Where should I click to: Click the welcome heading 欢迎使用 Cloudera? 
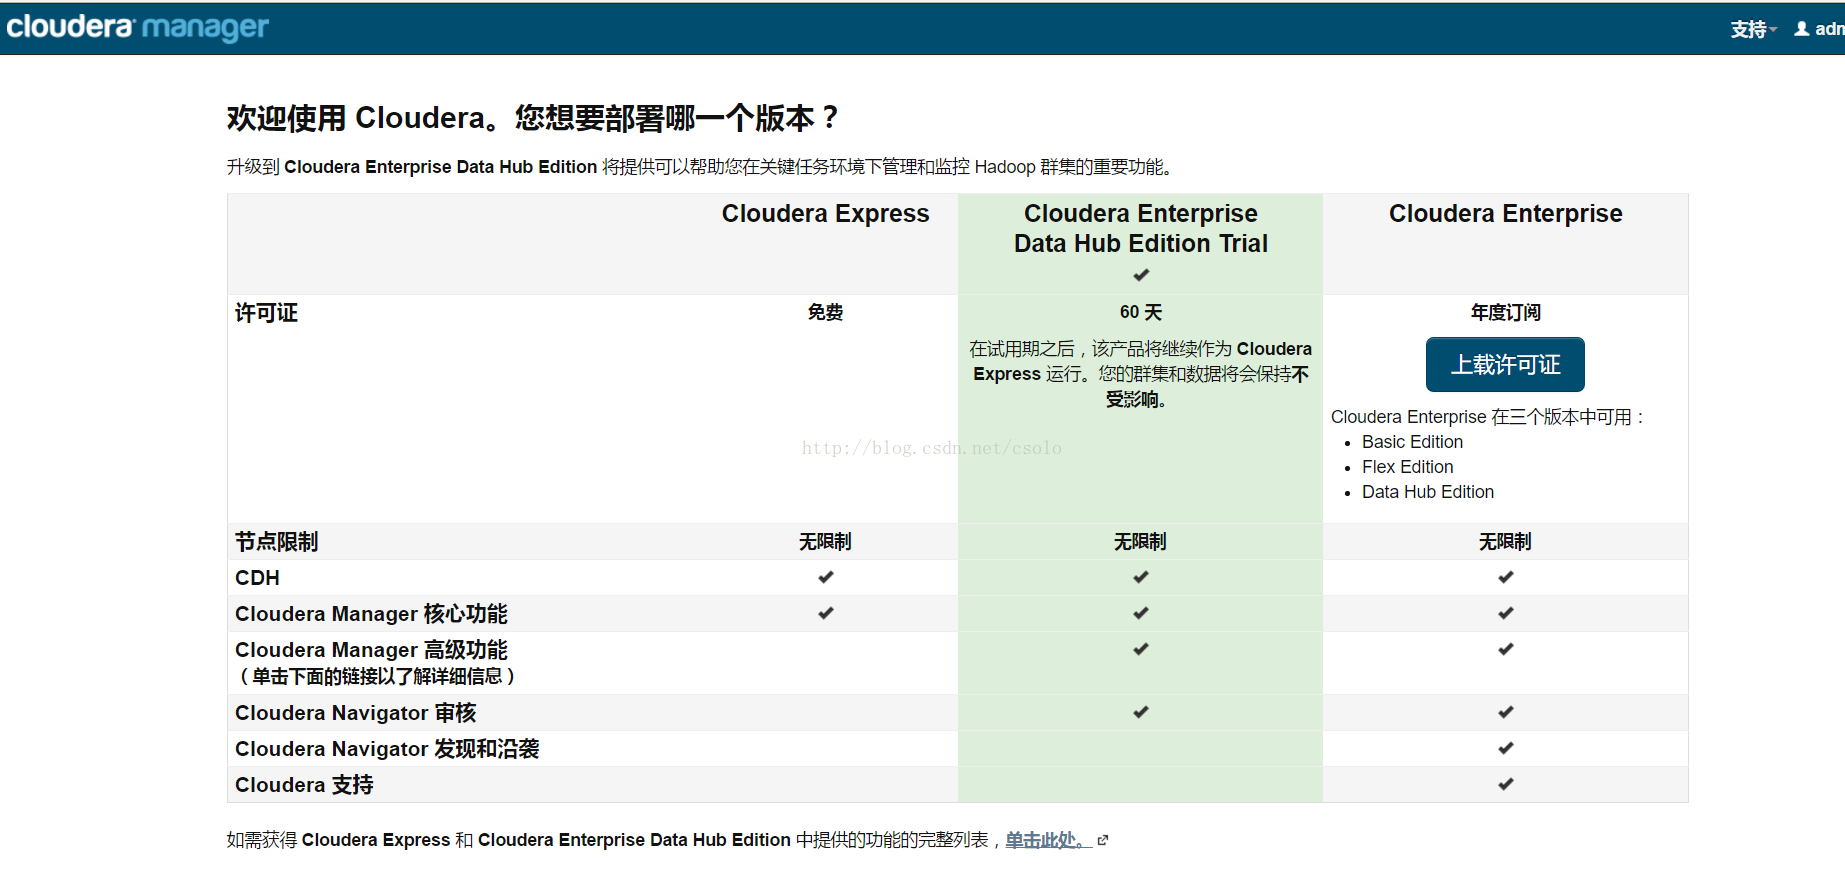(533, 118)
